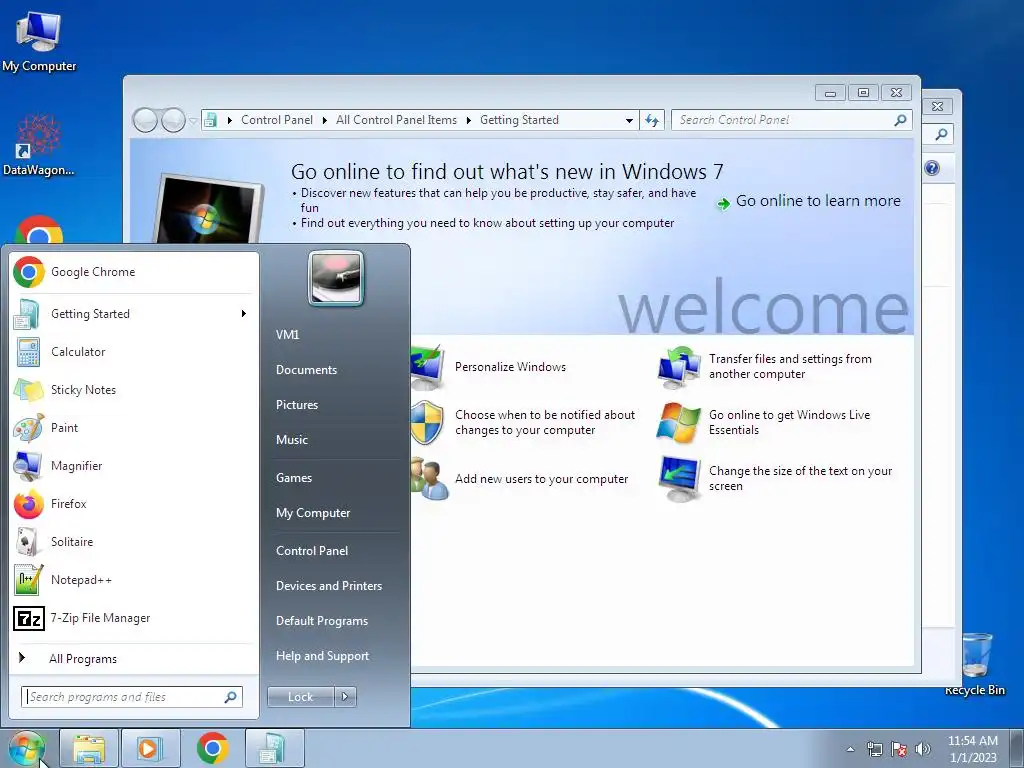Open Calculator in the Start menu
Screen dimensions: 1024x768
(x=134, y=352)
